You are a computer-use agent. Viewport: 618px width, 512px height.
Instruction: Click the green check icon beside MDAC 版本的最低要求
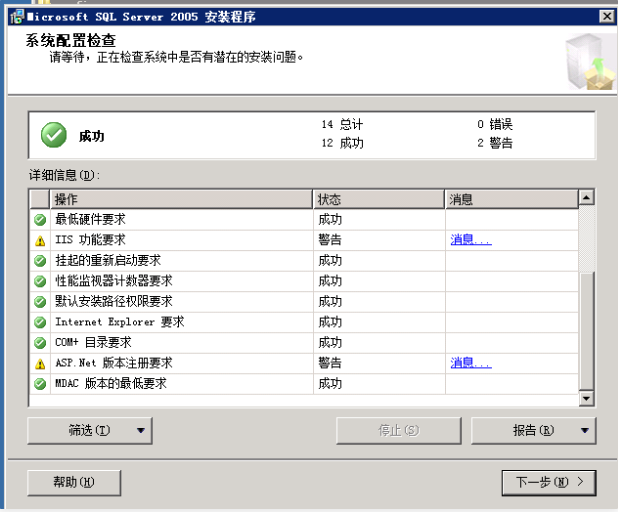[40, 383]
